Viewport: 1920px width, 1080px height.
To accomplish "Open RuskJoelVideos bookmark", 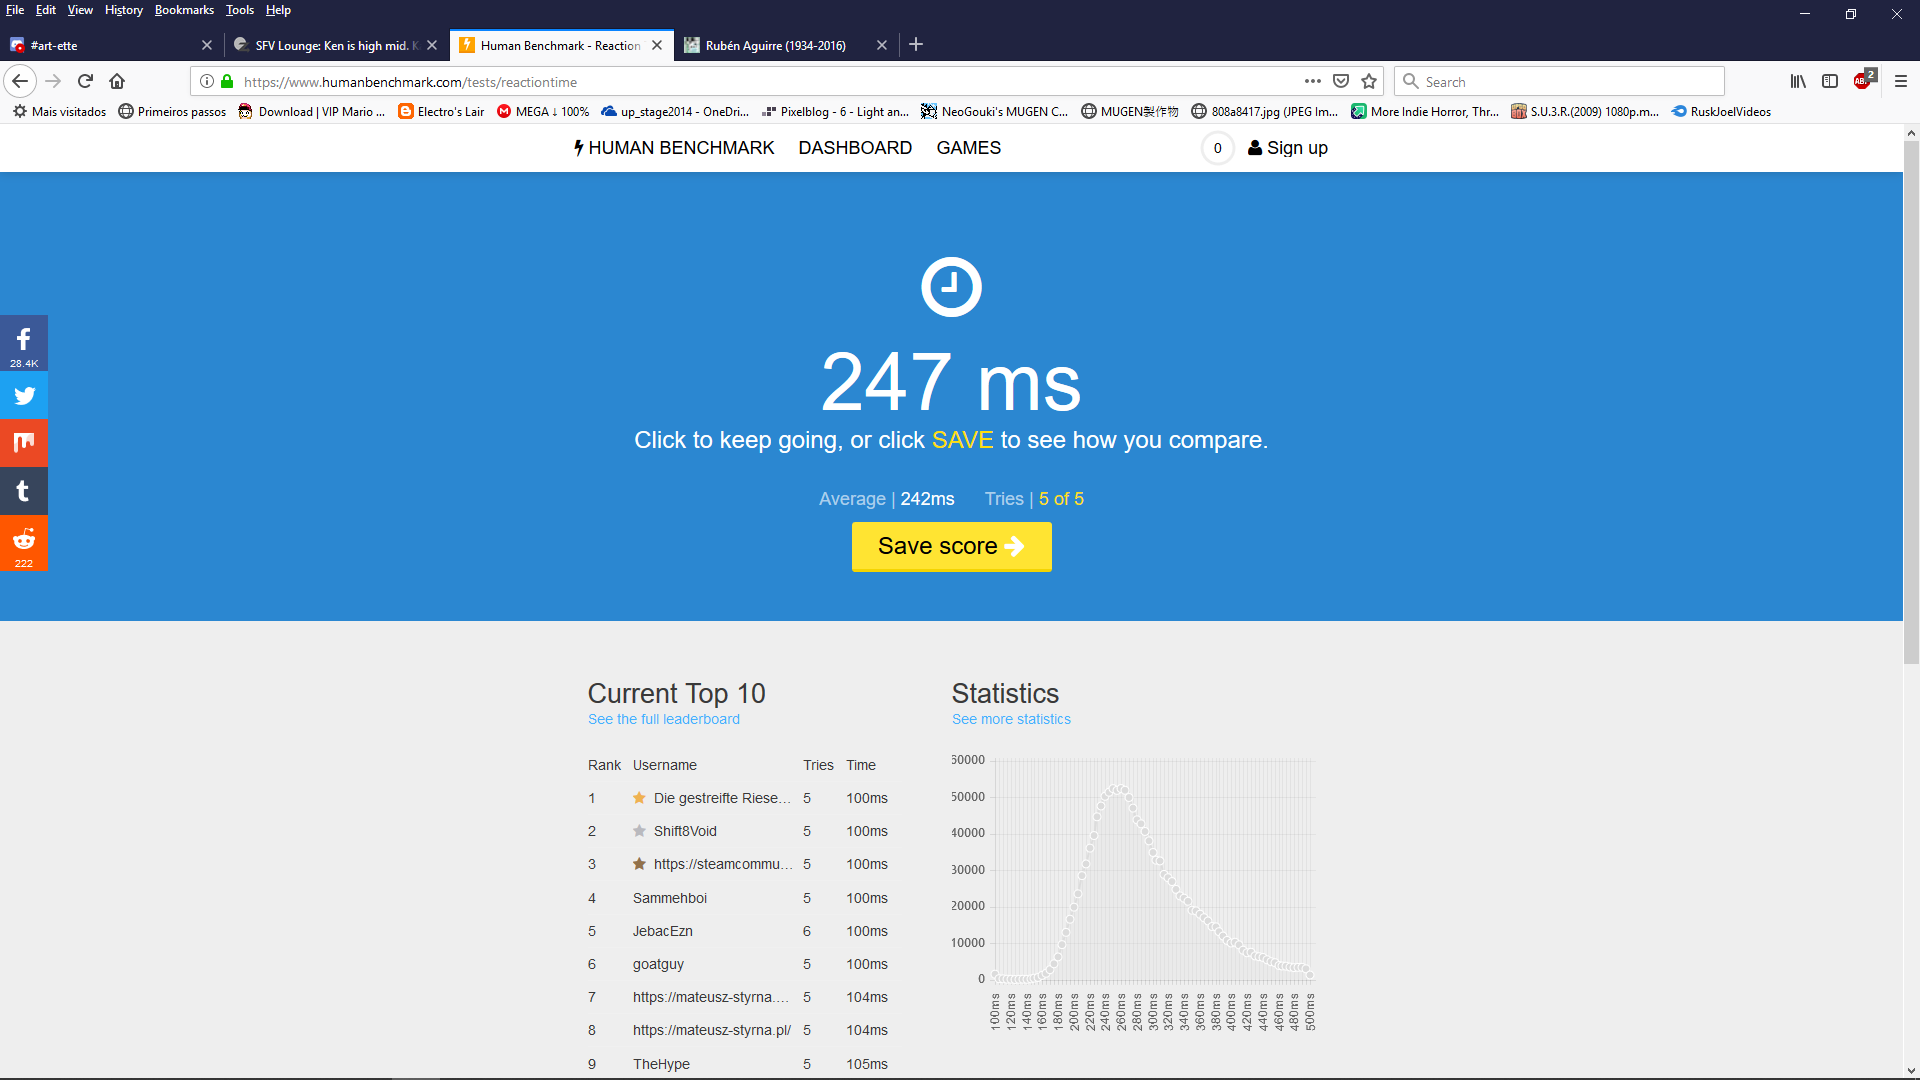I will (1721, 112).
